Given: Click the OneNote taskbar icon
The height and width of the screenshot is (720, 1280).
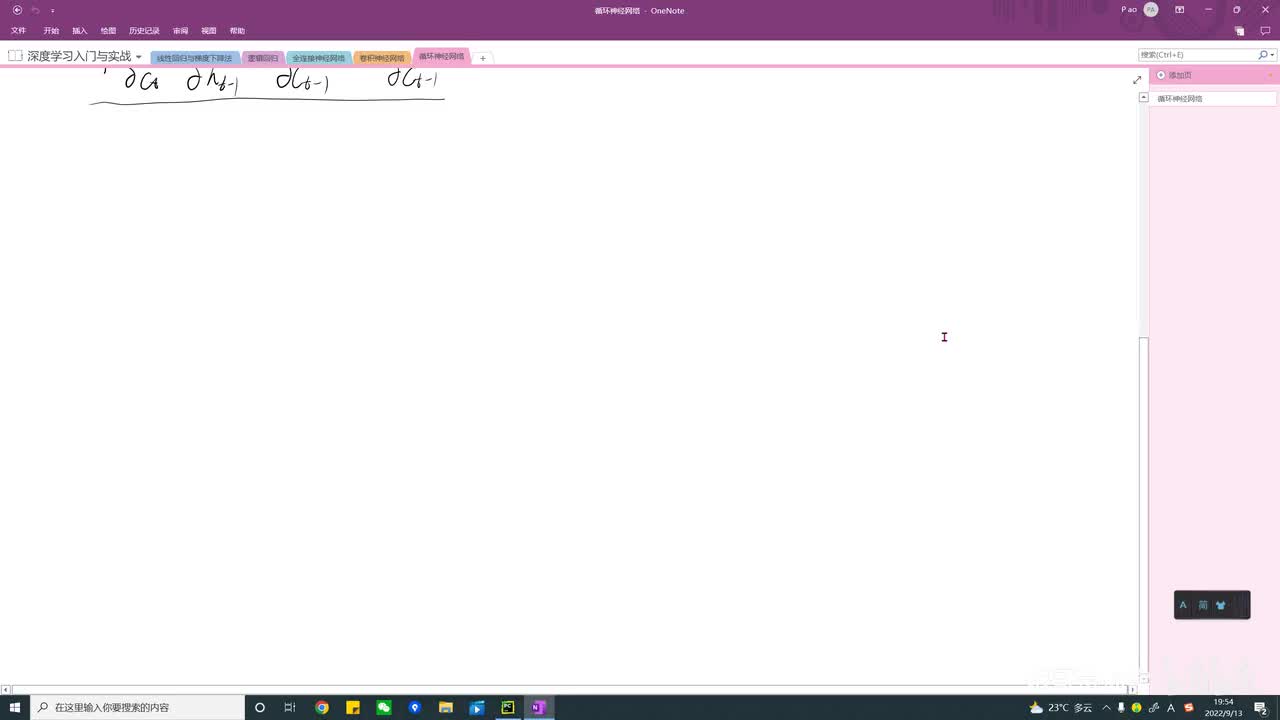Looking at the screenshot, I should pos(538,707).
